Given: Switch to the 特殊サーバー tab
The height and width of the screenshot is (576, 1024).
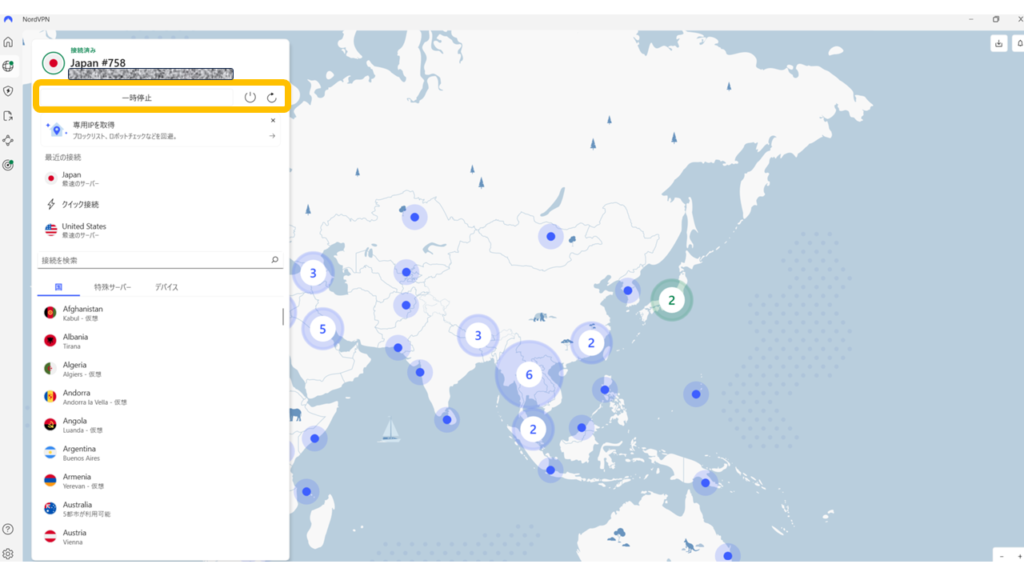Looking at the screenshot, I should (x=112, y=287).
